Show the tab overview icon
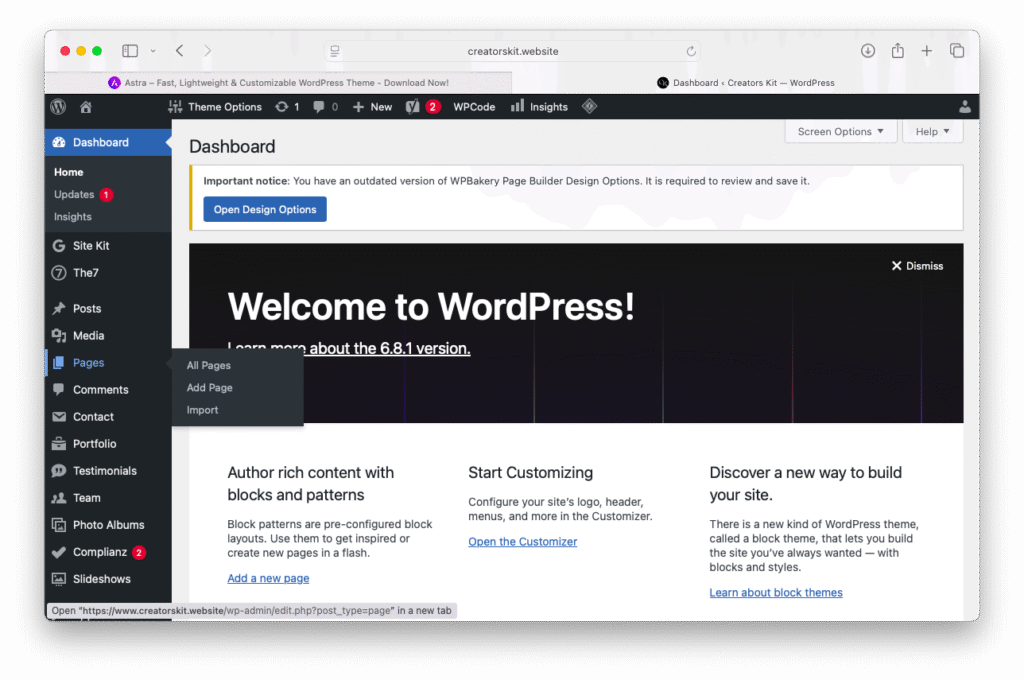 tap(957, 50)
